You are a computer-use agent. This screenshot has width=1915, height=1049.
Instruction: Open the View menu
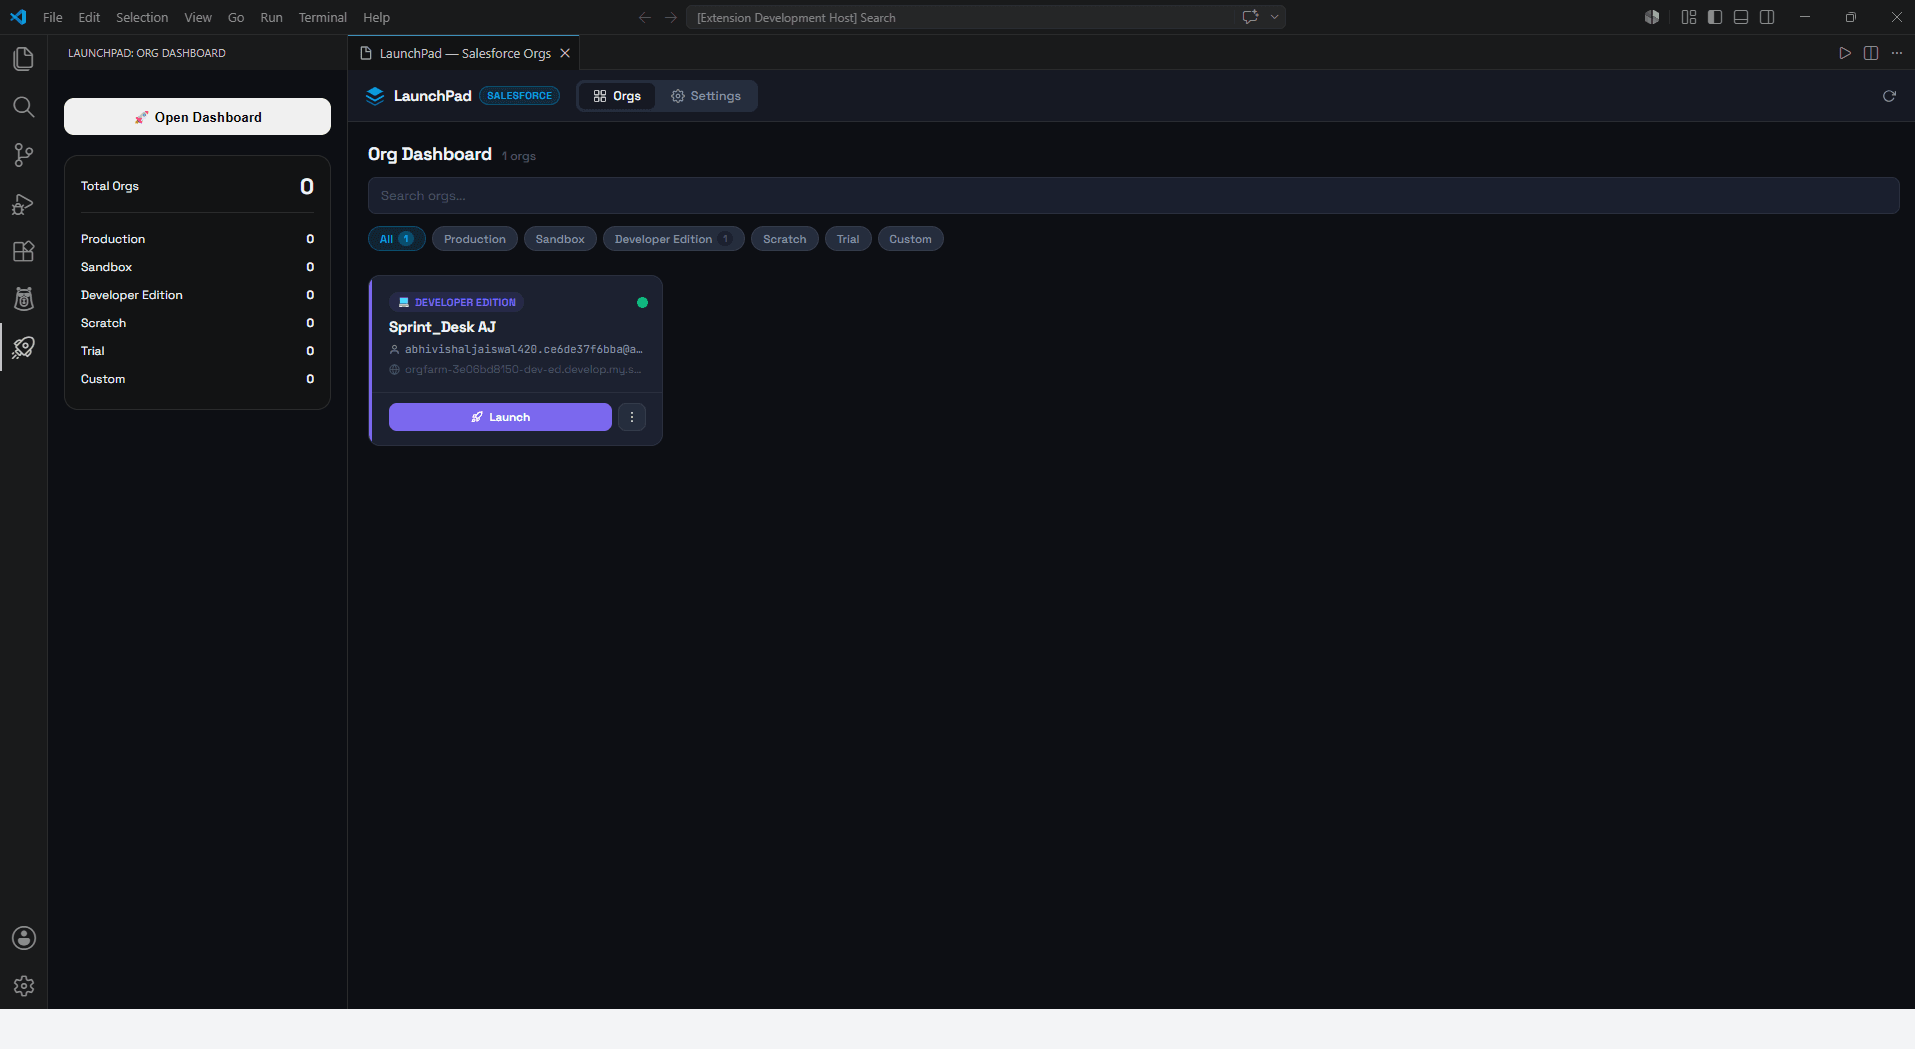point(198,17)
